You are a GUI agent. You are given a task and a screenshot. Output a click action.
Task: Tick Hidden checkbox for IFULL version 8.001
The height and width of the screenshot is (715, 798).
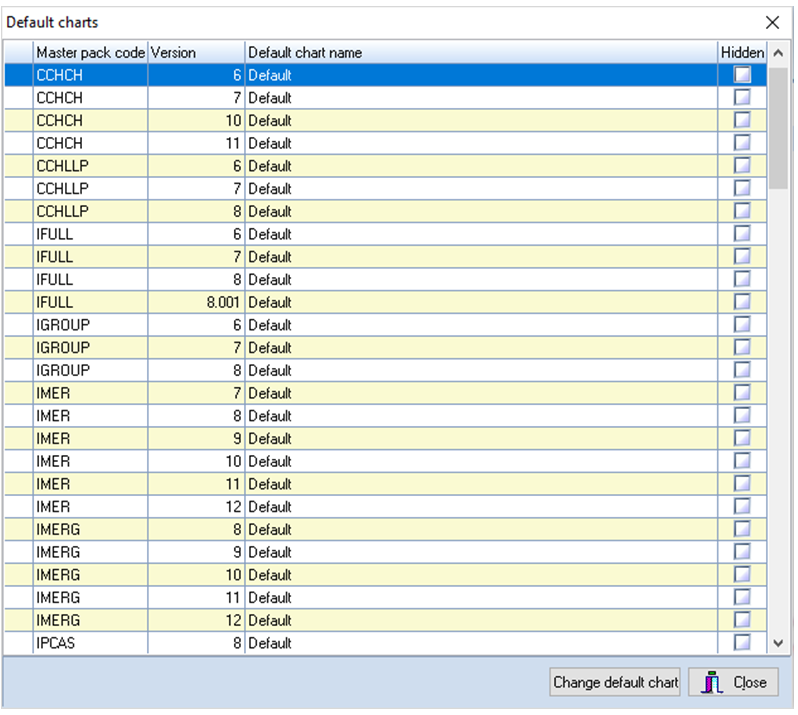(742, 302)
